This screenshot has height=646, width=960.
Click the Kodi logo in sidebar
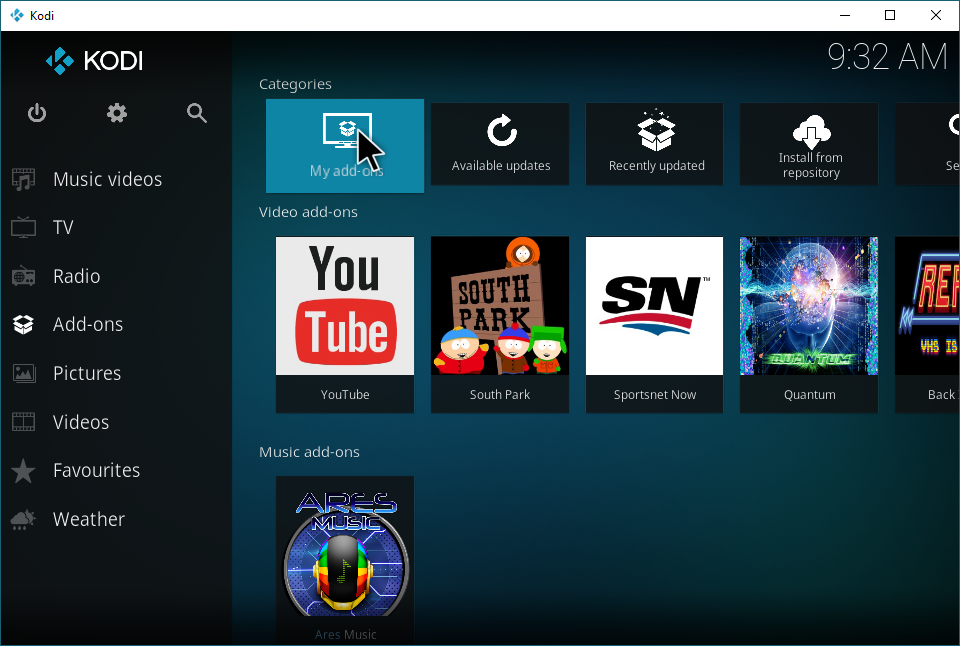coord(95,61)
